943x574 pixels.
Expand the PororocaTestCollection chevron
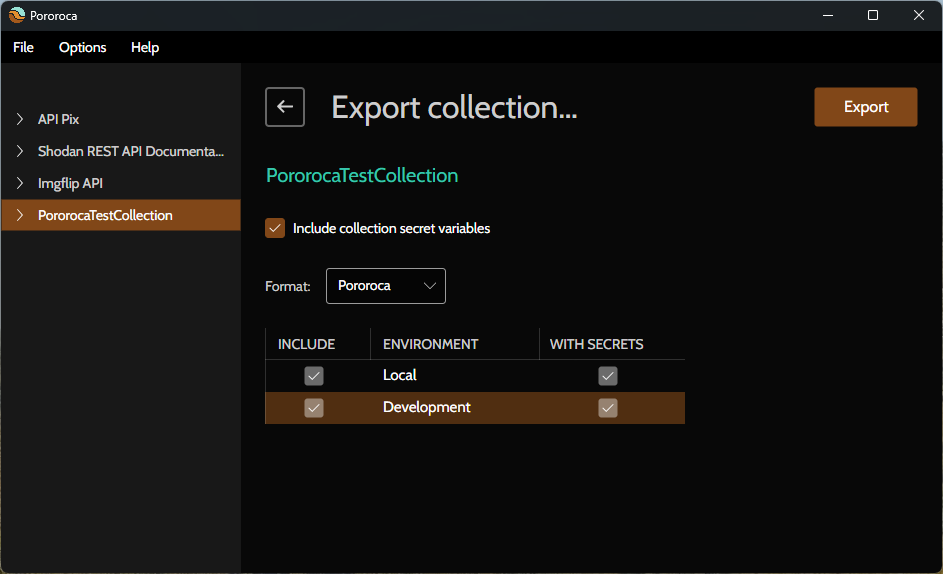click(20, 215)
